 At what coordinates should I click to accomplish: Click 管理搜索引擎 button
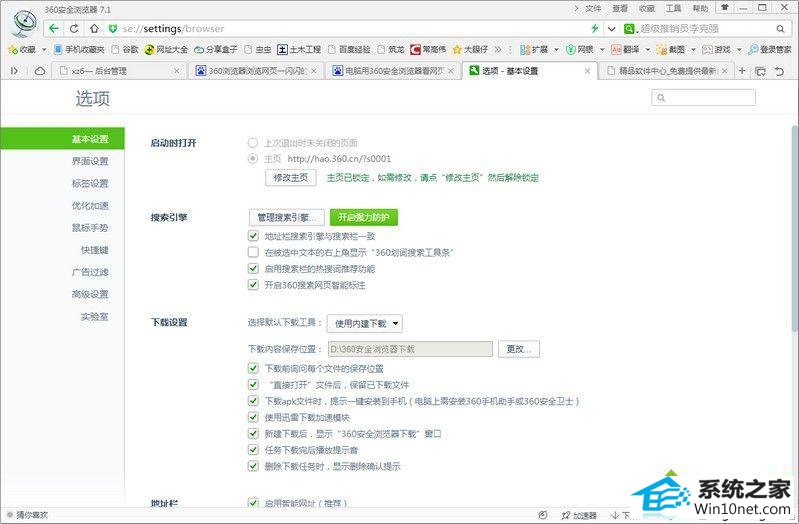[x=287, y=218]
